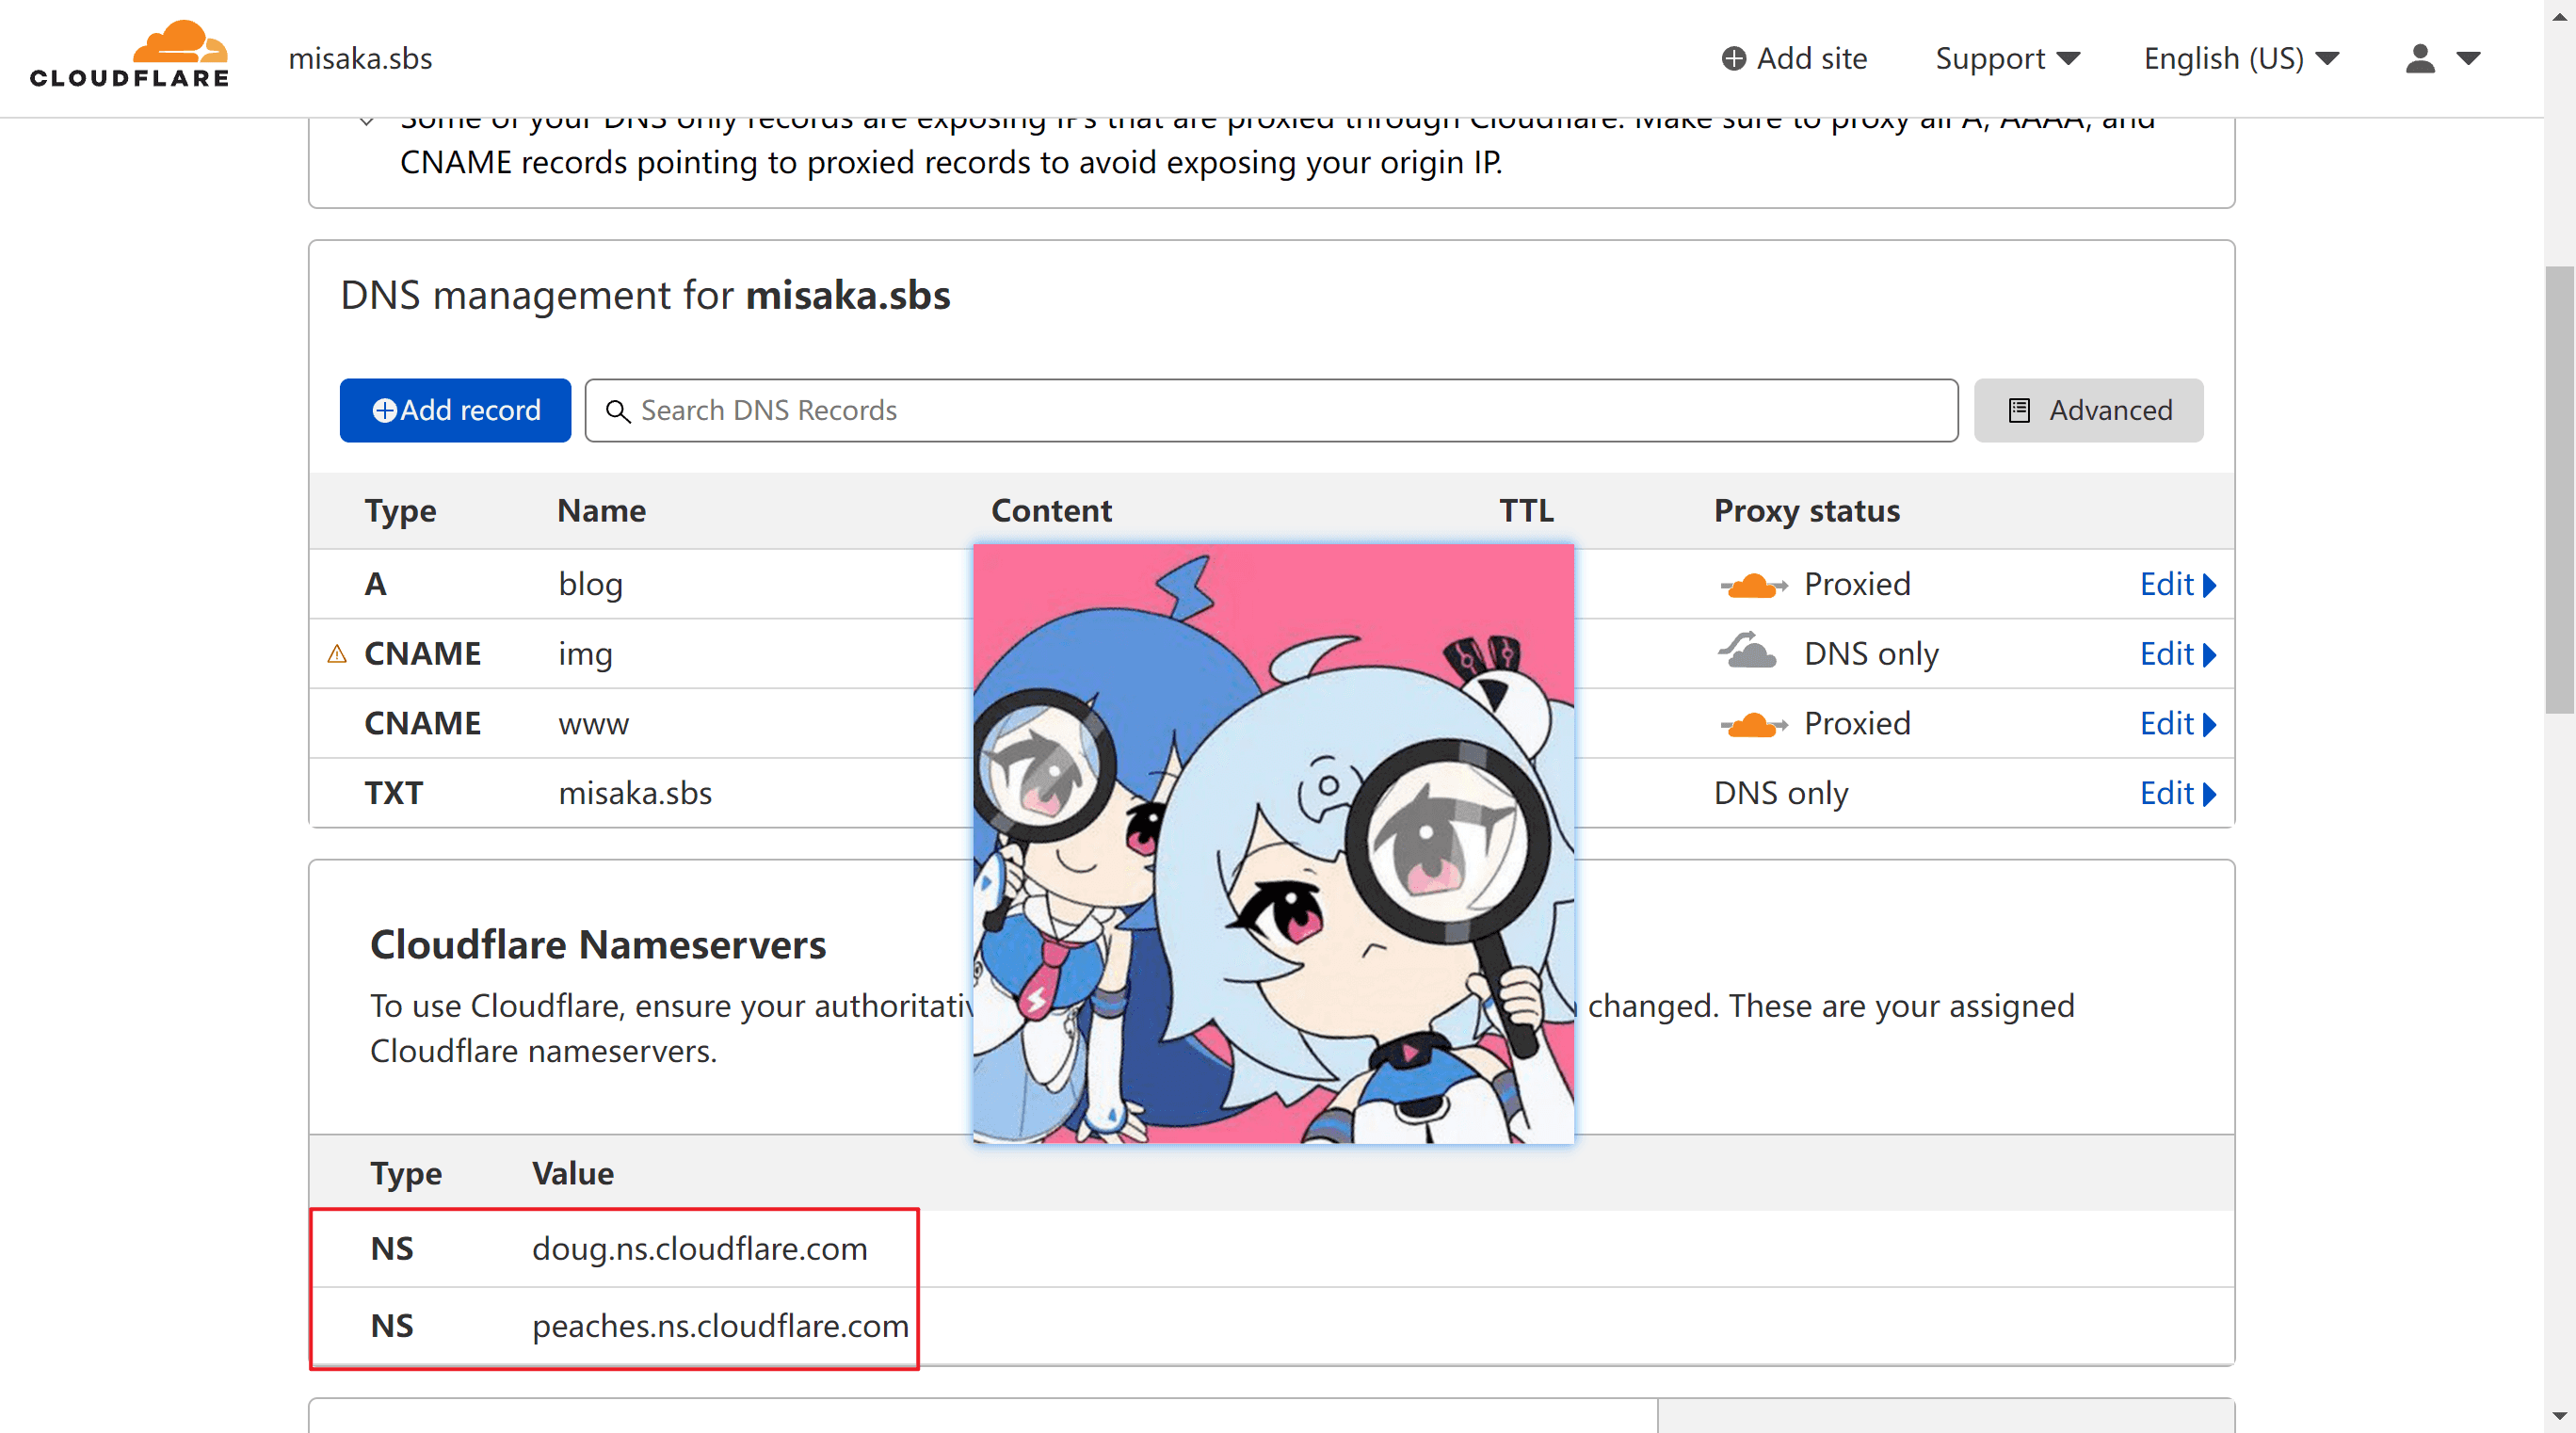Click the magnifier icon in DNS search
This screenshot has height=1433, width=2576.
(618, 411)
